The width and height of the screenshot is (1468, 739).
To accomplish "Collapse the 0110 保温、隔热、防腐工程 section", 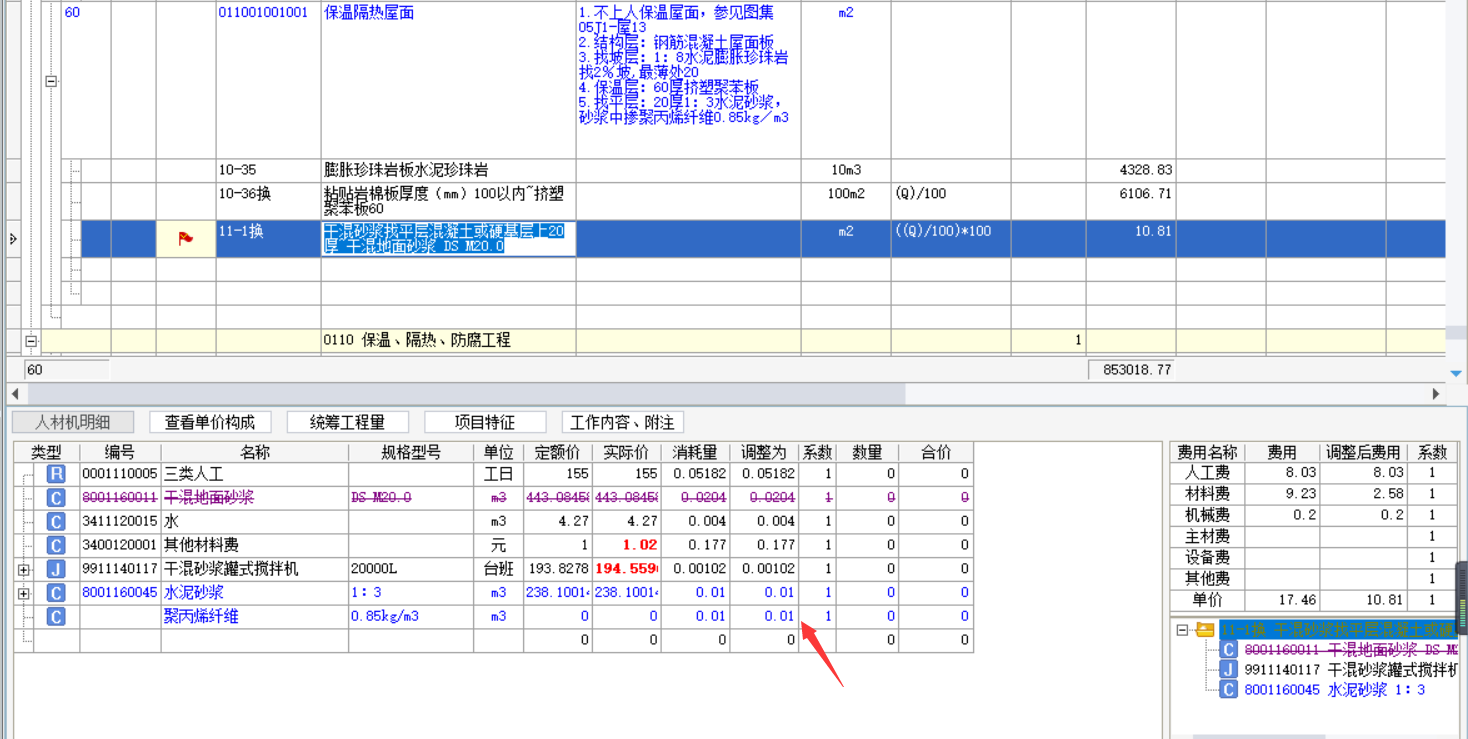I will point(31,341).
